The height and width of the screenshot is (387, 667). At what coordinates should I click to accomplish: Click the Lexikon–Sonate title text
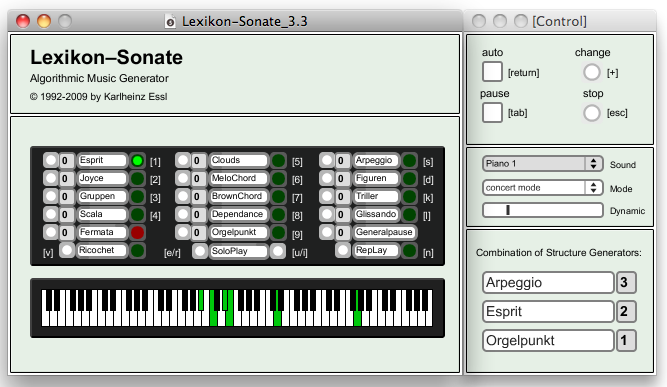coord(106,57)
